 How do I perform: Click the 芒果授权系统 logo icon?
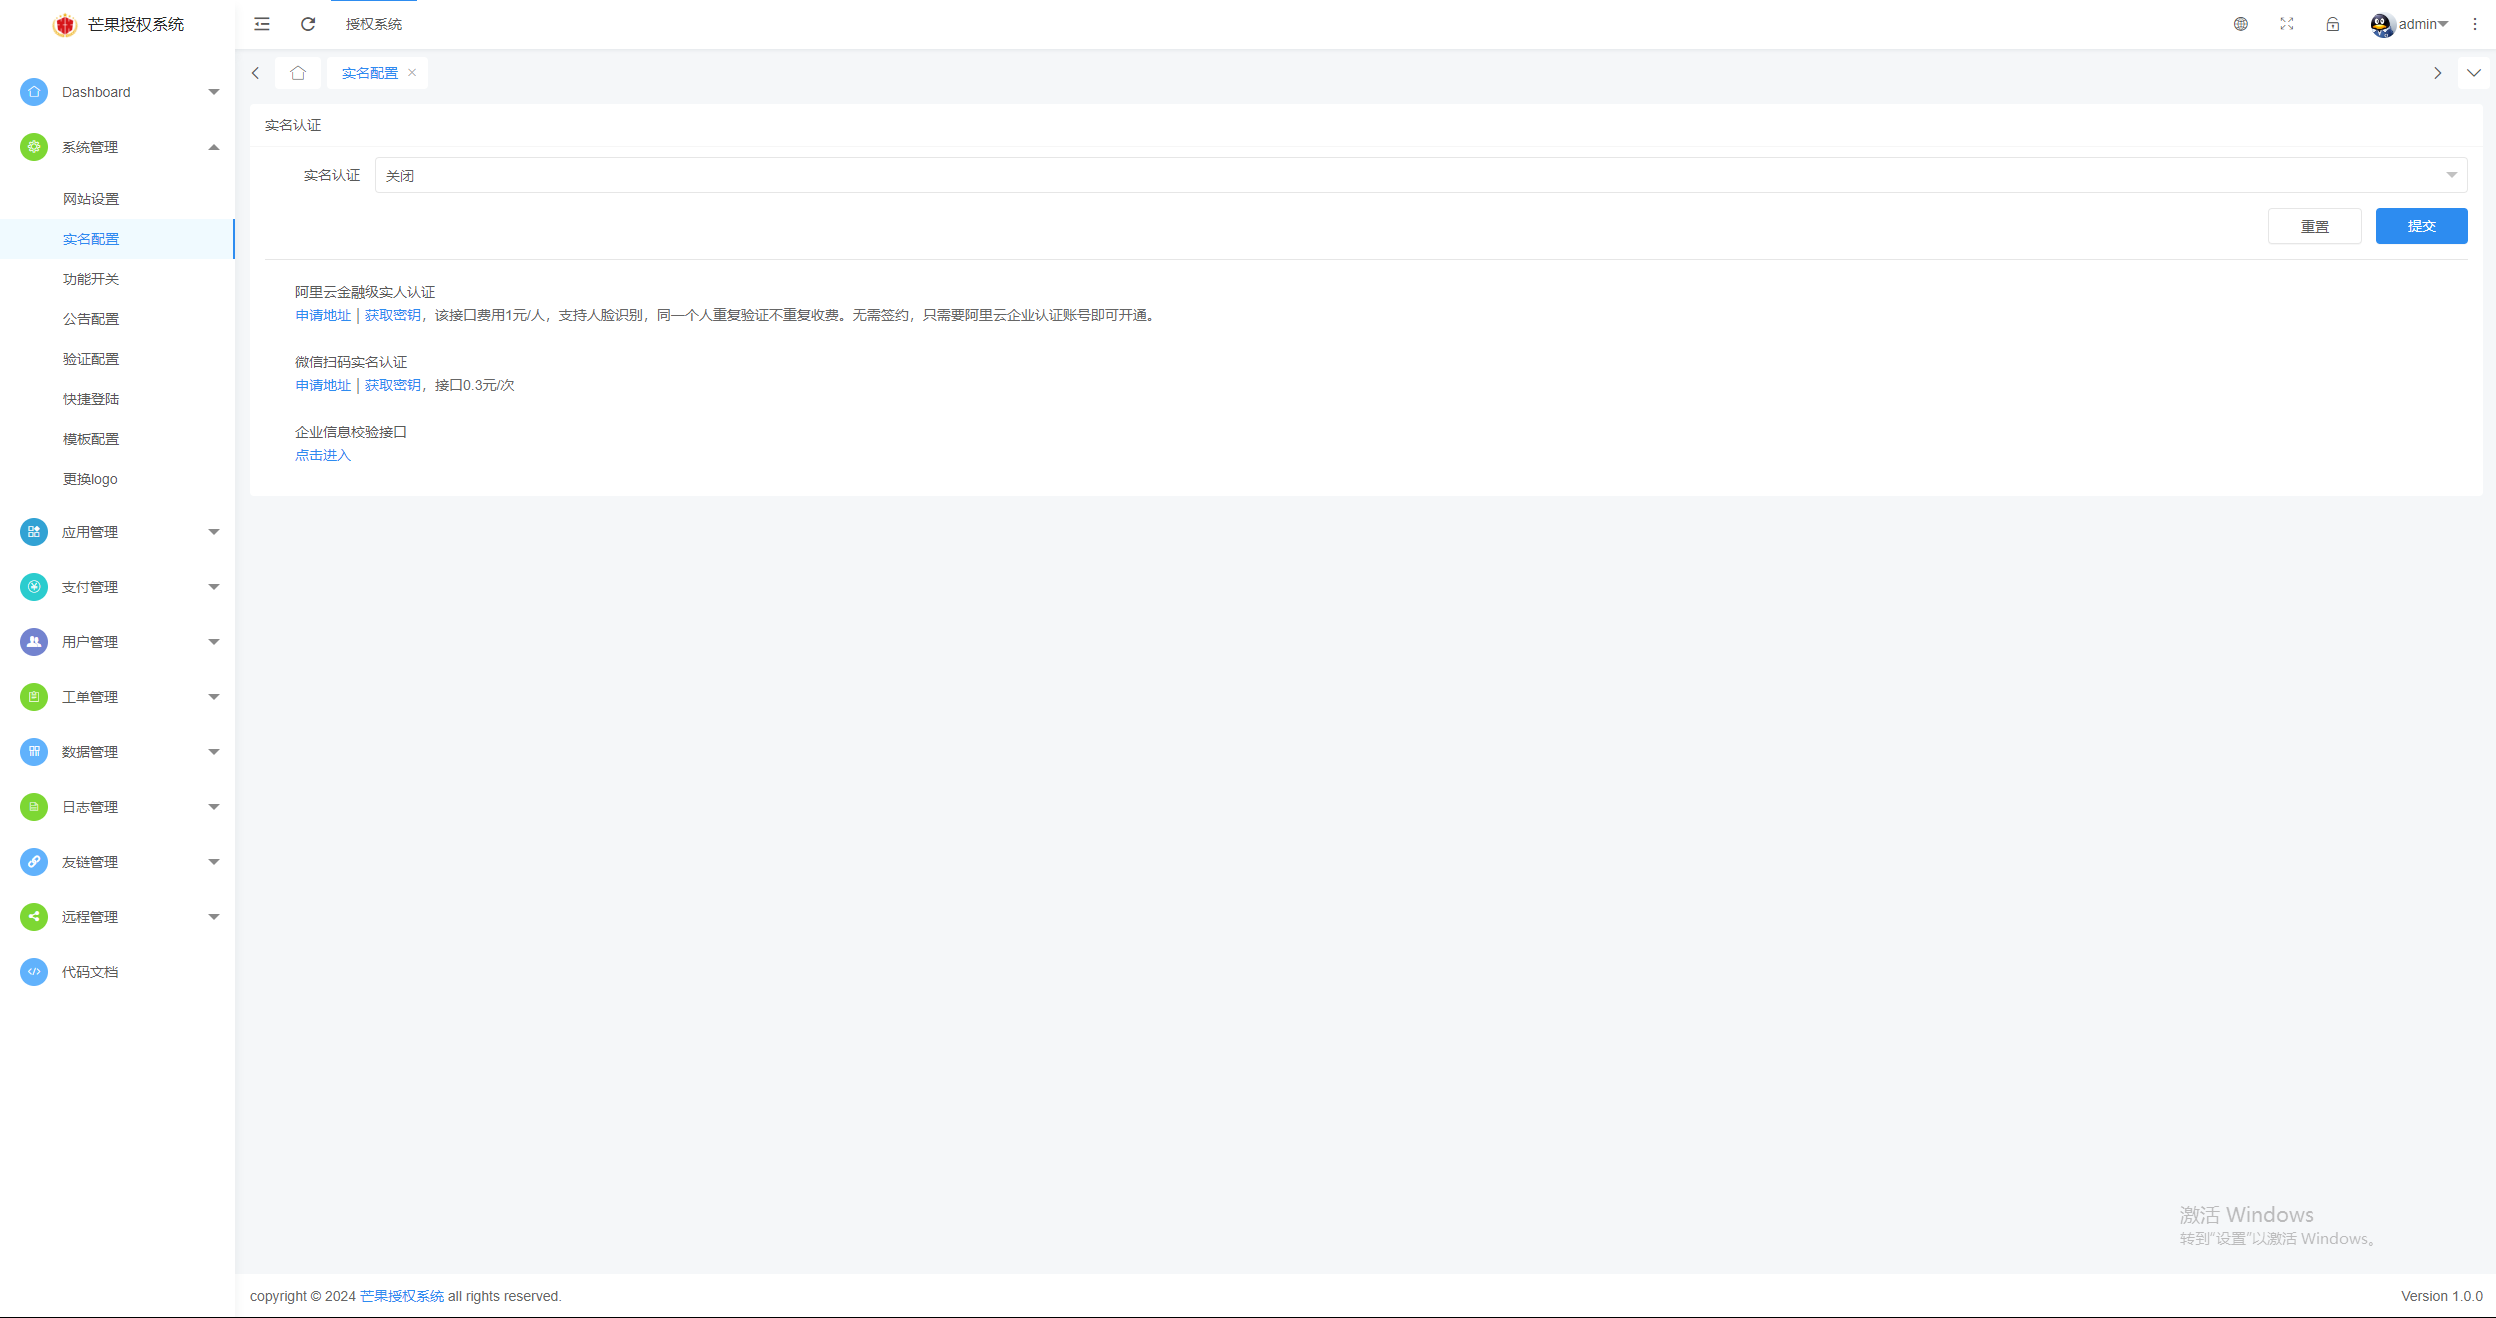(65, 25)
